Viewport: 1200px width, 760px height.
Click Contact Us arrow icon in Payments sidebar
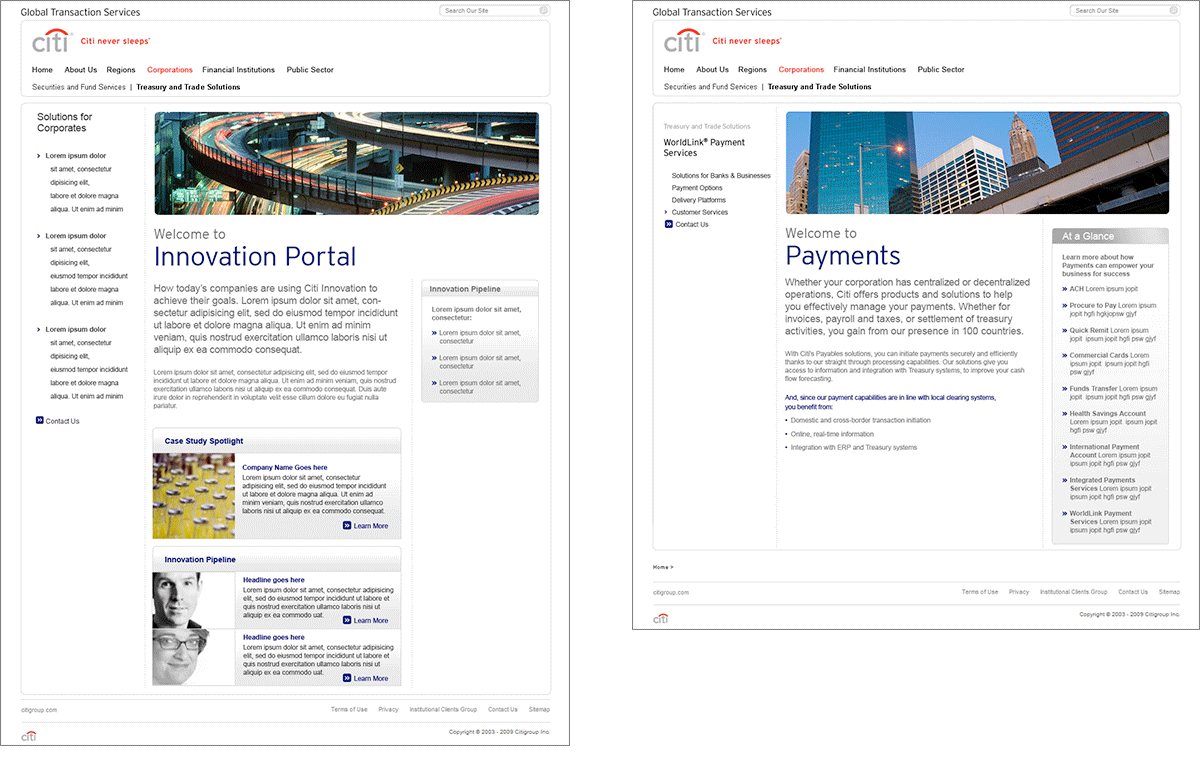[x=669, y=224]
